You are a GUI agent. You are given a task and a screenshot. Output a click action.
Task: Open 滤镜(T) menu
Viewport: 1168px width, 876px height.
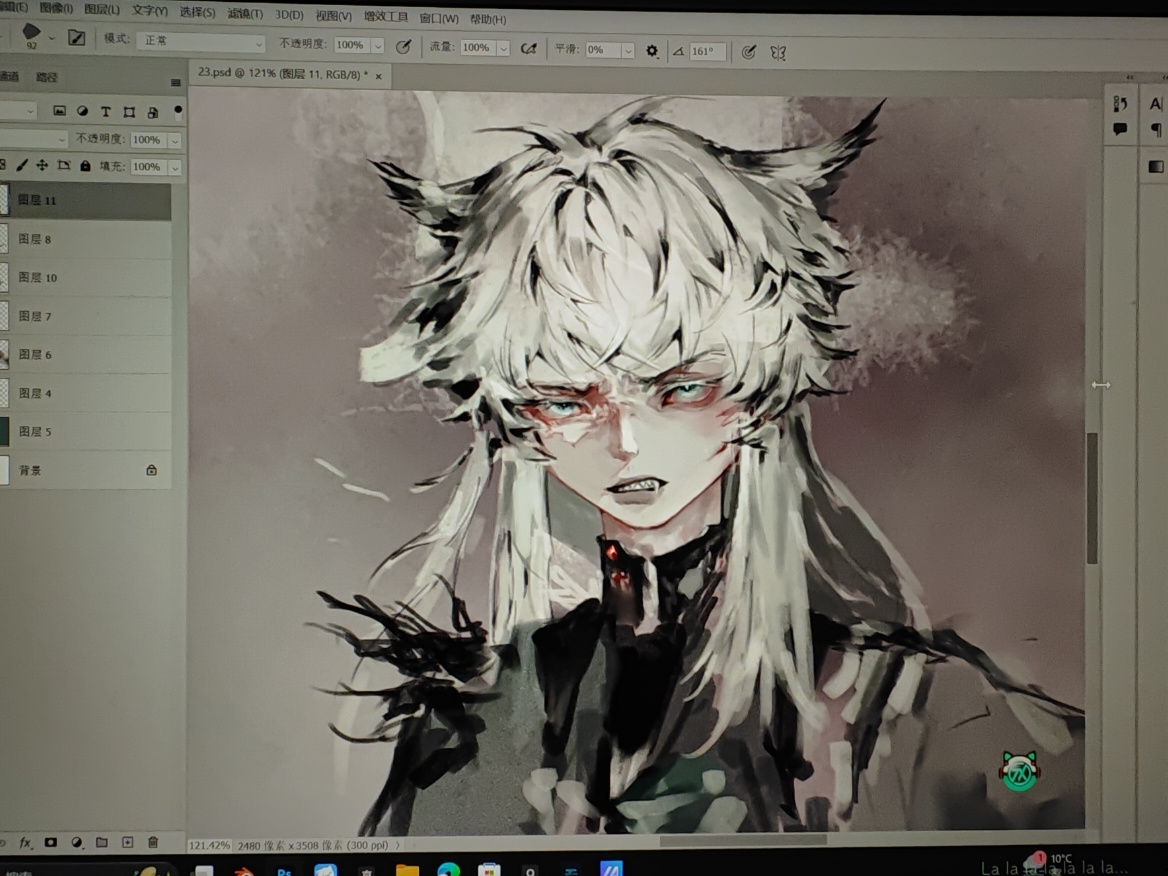(x=245, y=13)
